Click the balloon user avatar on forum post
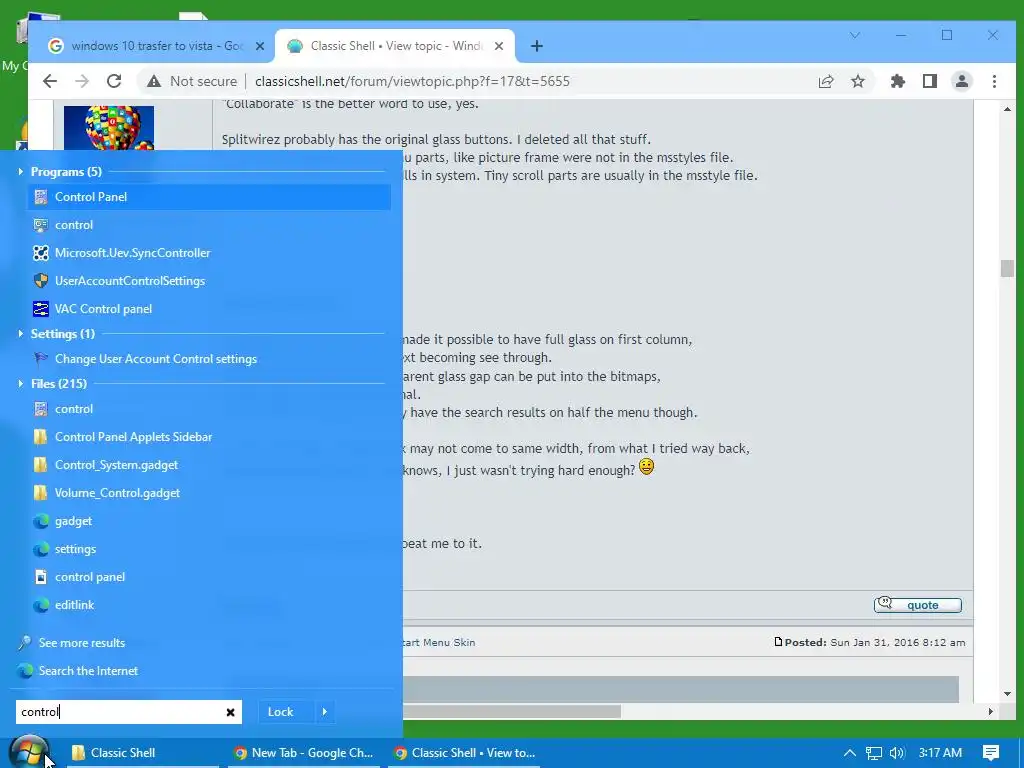1024x768 pixels. (109, 127)
